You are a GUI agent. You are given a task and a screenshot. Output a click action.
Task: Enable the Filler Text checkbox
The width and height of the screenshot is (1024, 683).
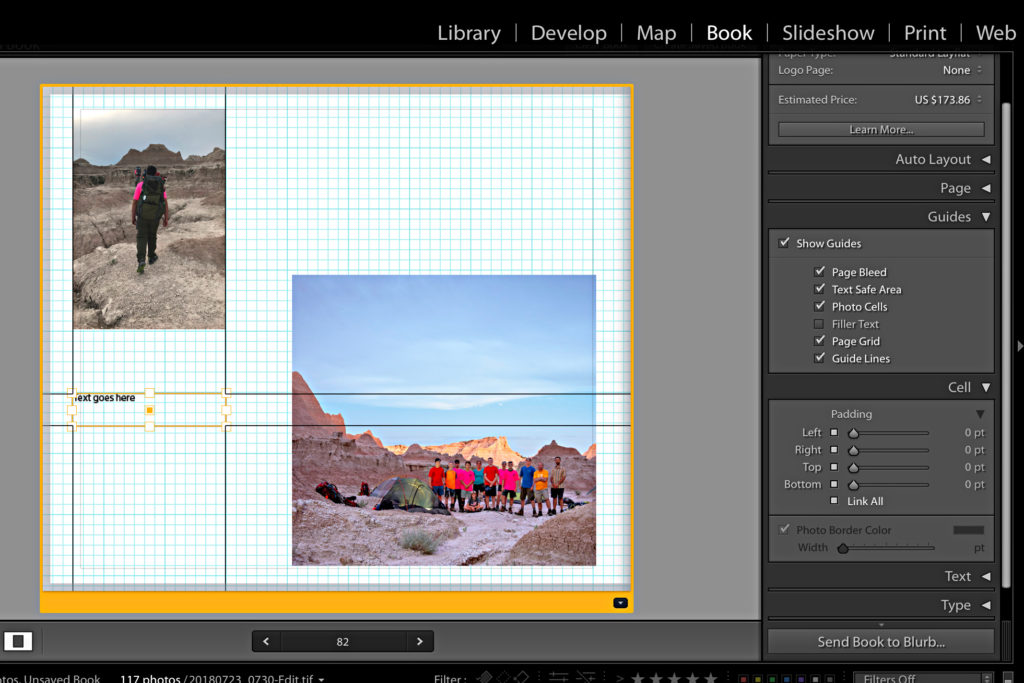pos(819,324)
